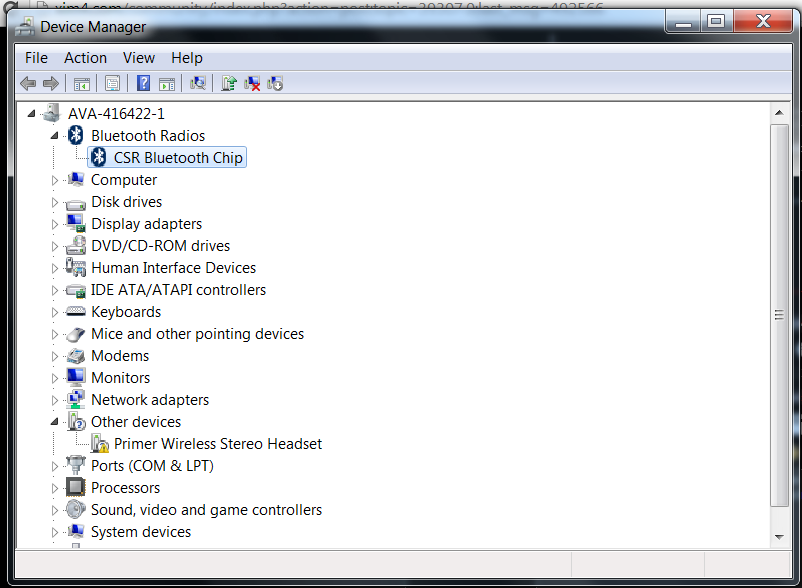Image resolution: width=802 pixels, height=588 pixels.
Task: Select Primer Wireless Stereo Headset entry
Action: (218, 443)
